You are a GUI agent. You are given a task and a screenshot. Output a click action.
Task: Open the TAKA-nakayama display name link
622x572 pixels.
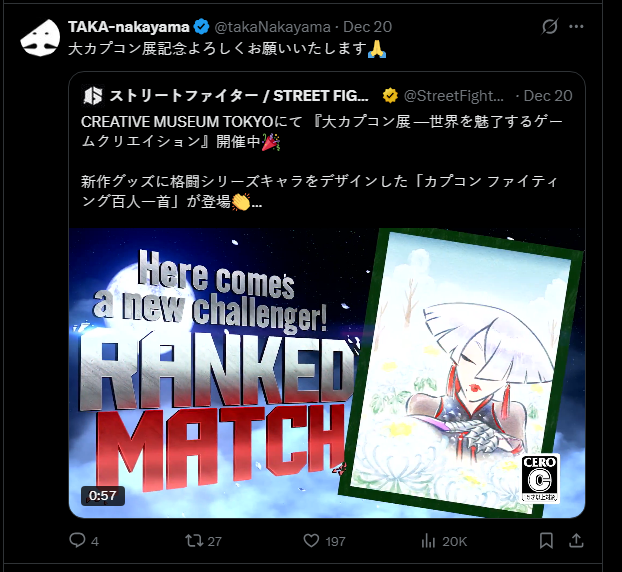tap(129, 27)
